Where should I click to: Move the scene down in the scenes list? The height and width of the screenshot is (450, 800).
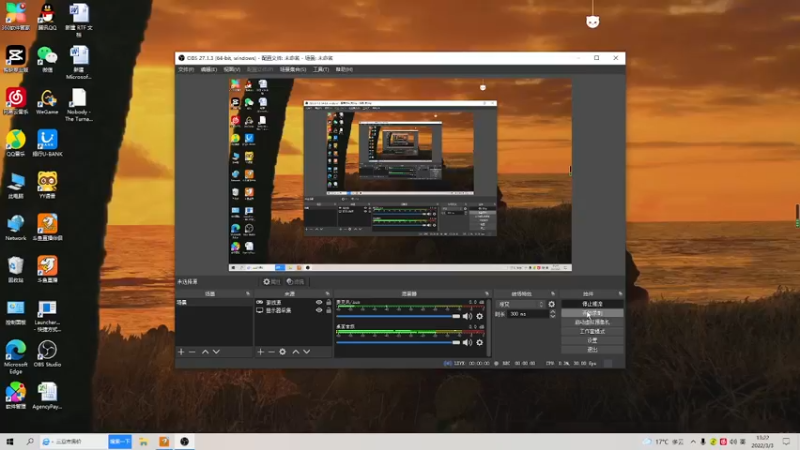tap(216, 352)
